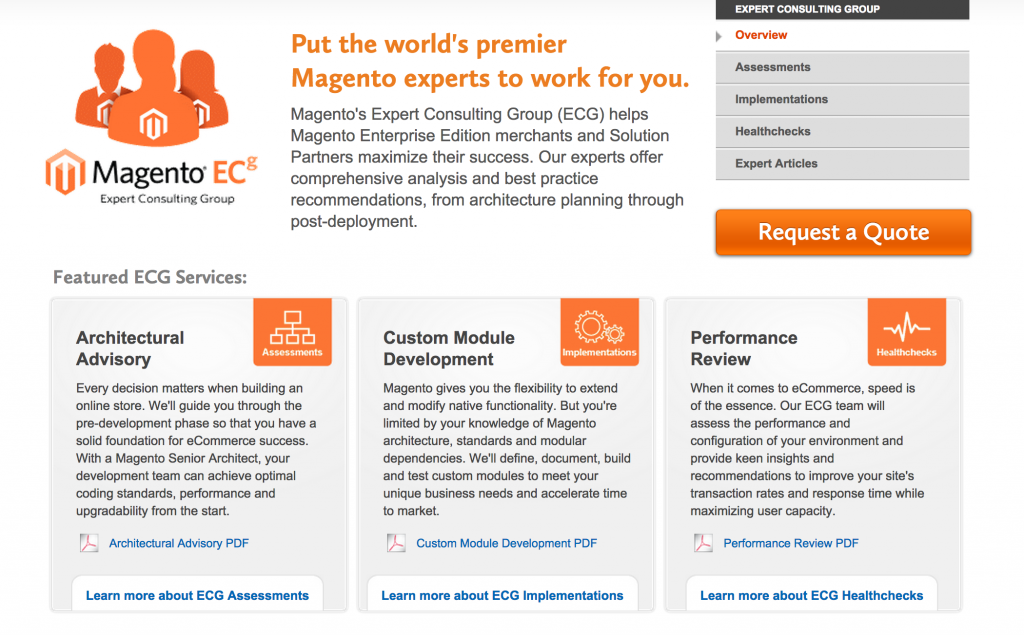The image size is (1024, 635).
Task: Open the Custom Module Development PDF link
Action: [507, 544]
